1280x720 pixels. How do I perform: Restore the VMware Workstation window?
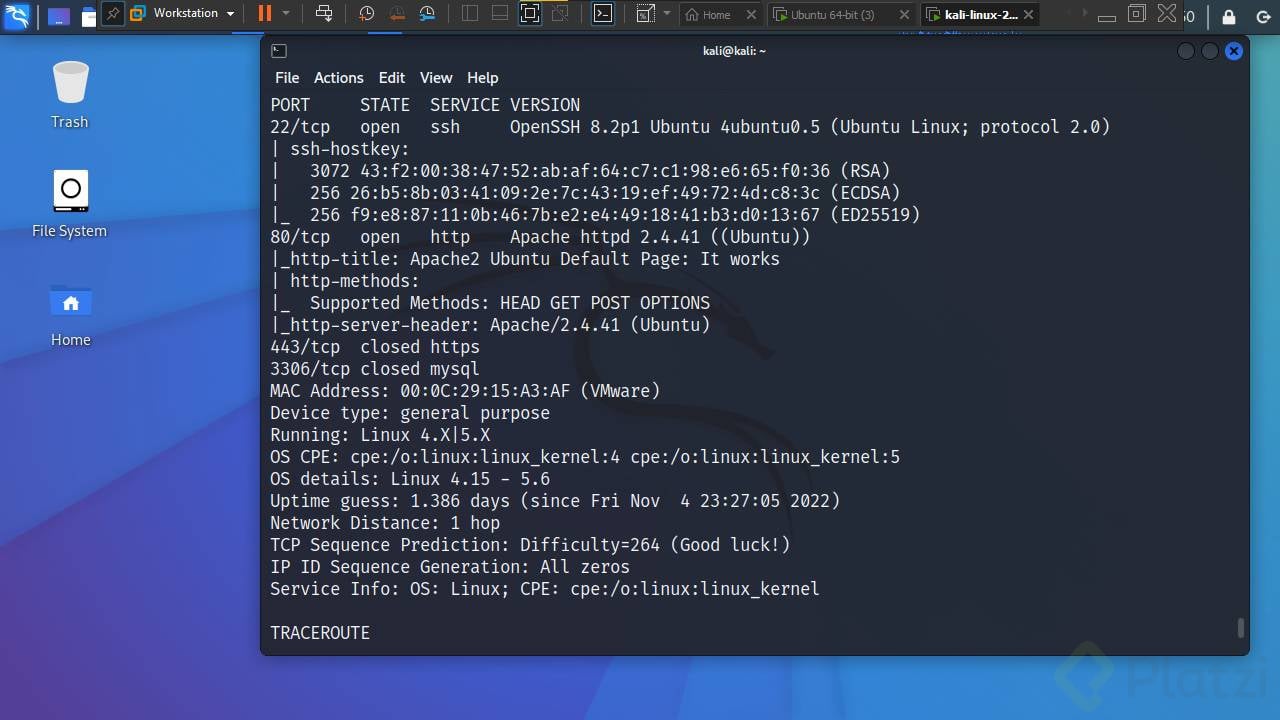1136,13
